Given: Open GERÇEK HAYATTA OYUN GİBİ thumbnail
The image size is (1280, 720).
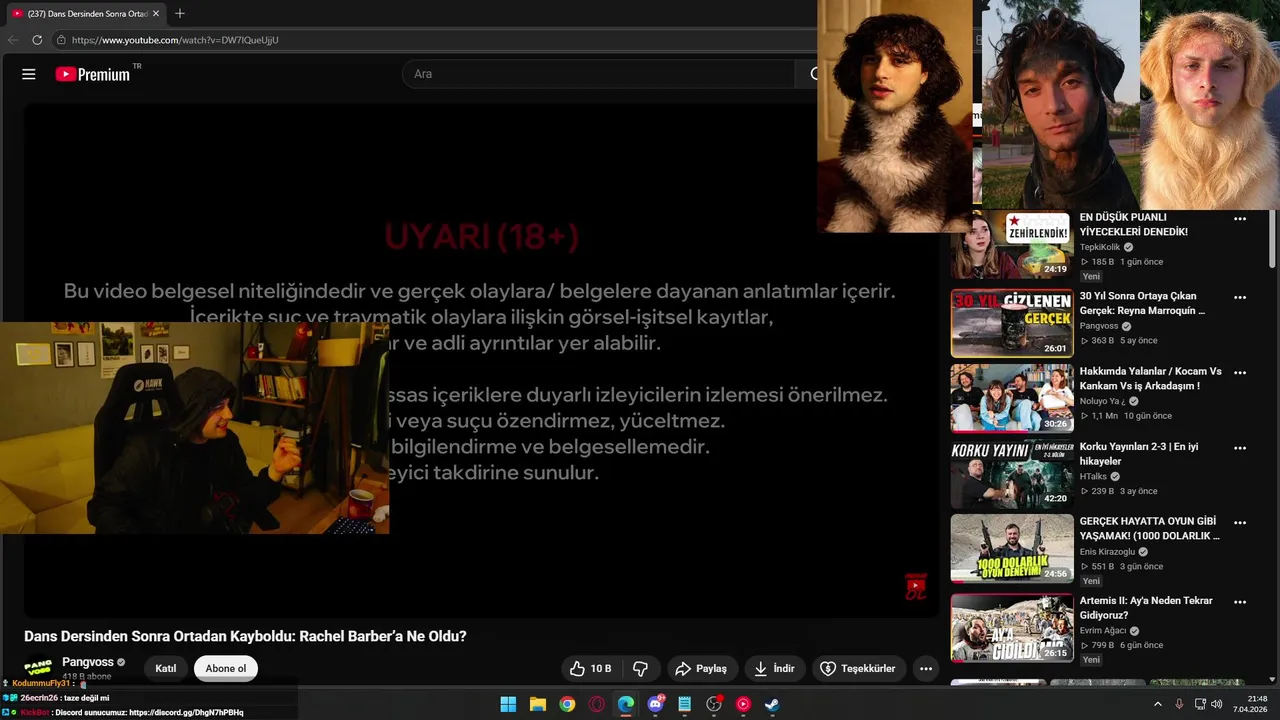Looking at the screenshot, I should point(1012,548).
